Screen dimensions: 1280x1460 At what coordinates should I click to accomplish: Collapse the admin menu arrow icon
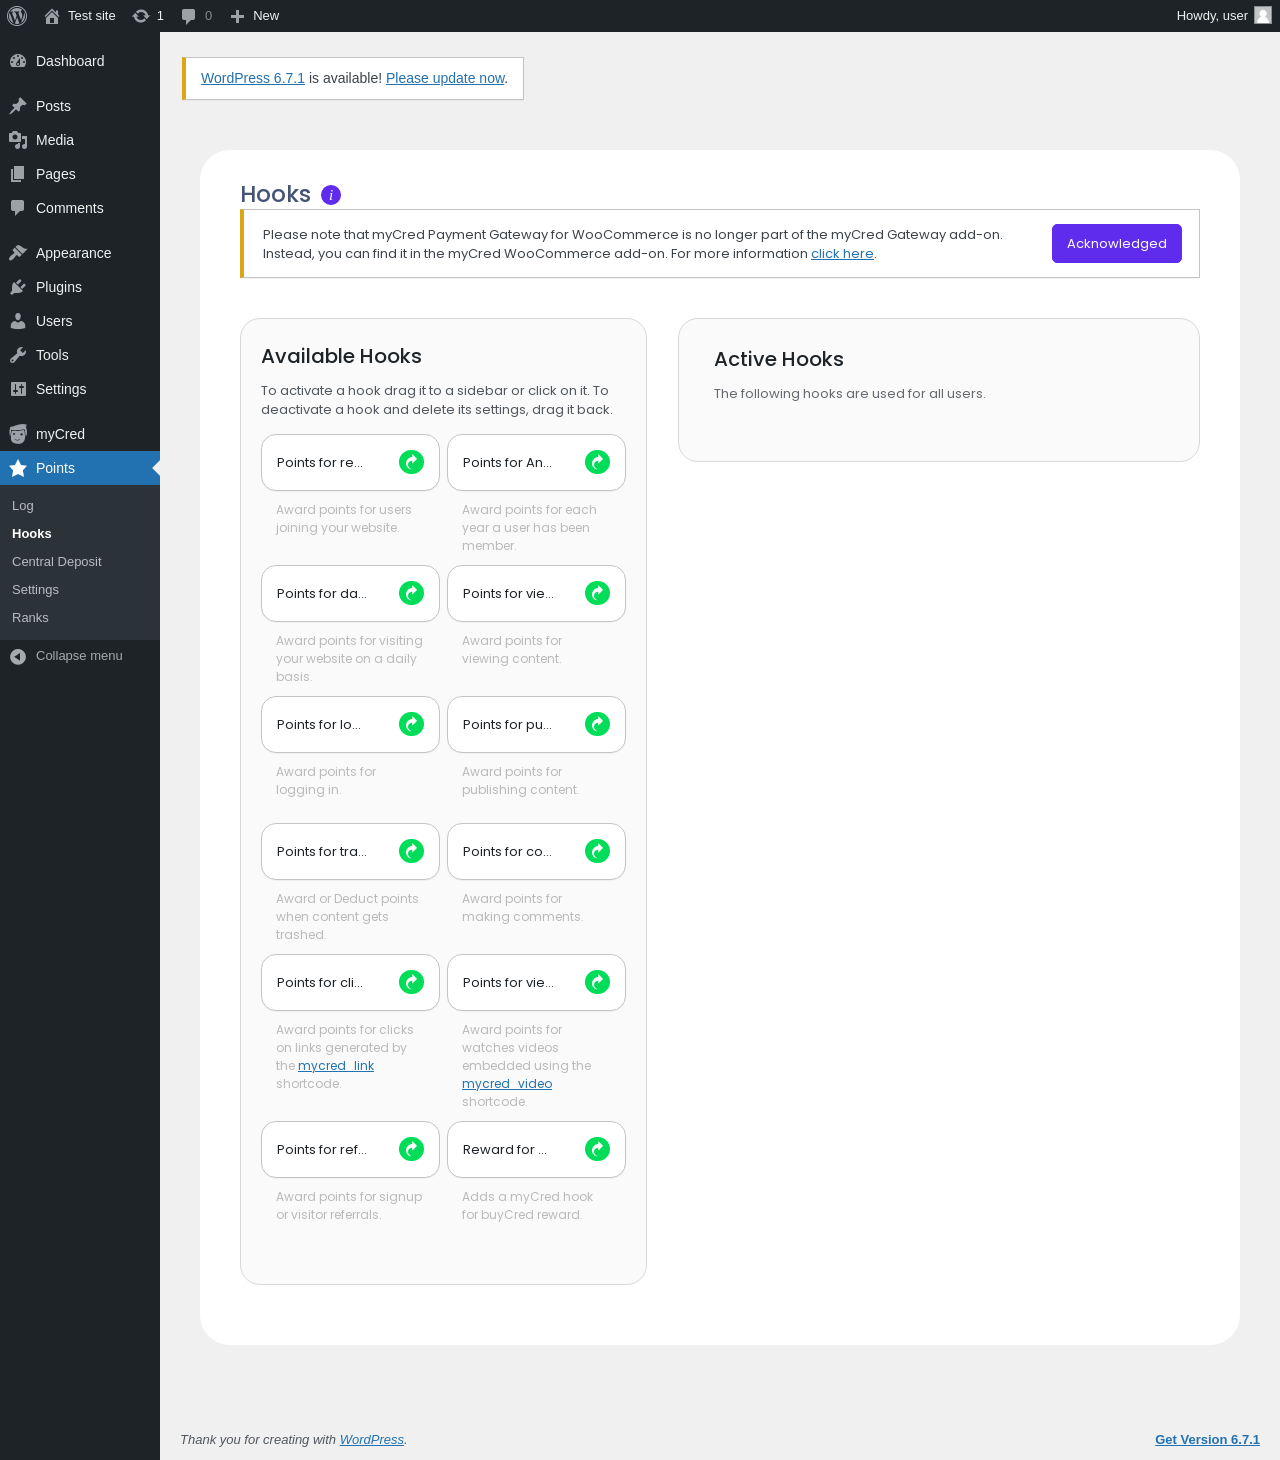[18, 656]
